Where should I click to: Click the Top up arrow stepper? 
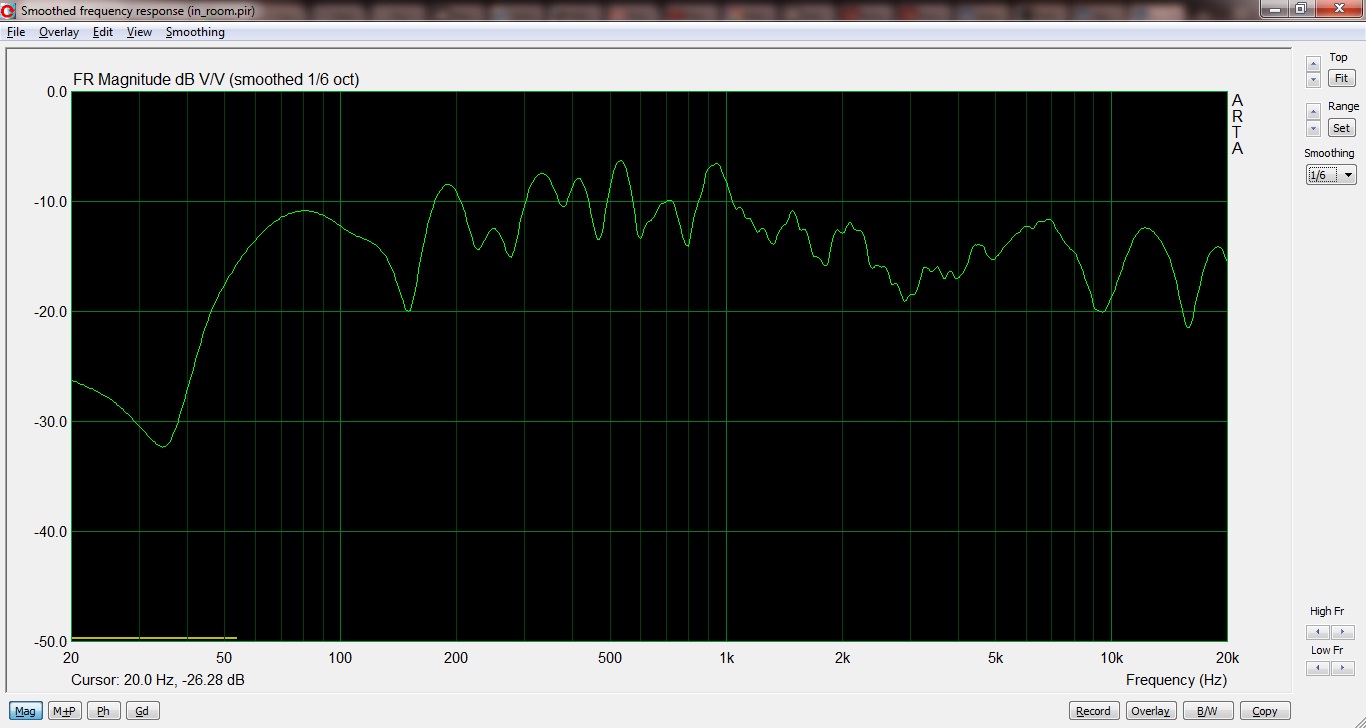point(1314,64)
